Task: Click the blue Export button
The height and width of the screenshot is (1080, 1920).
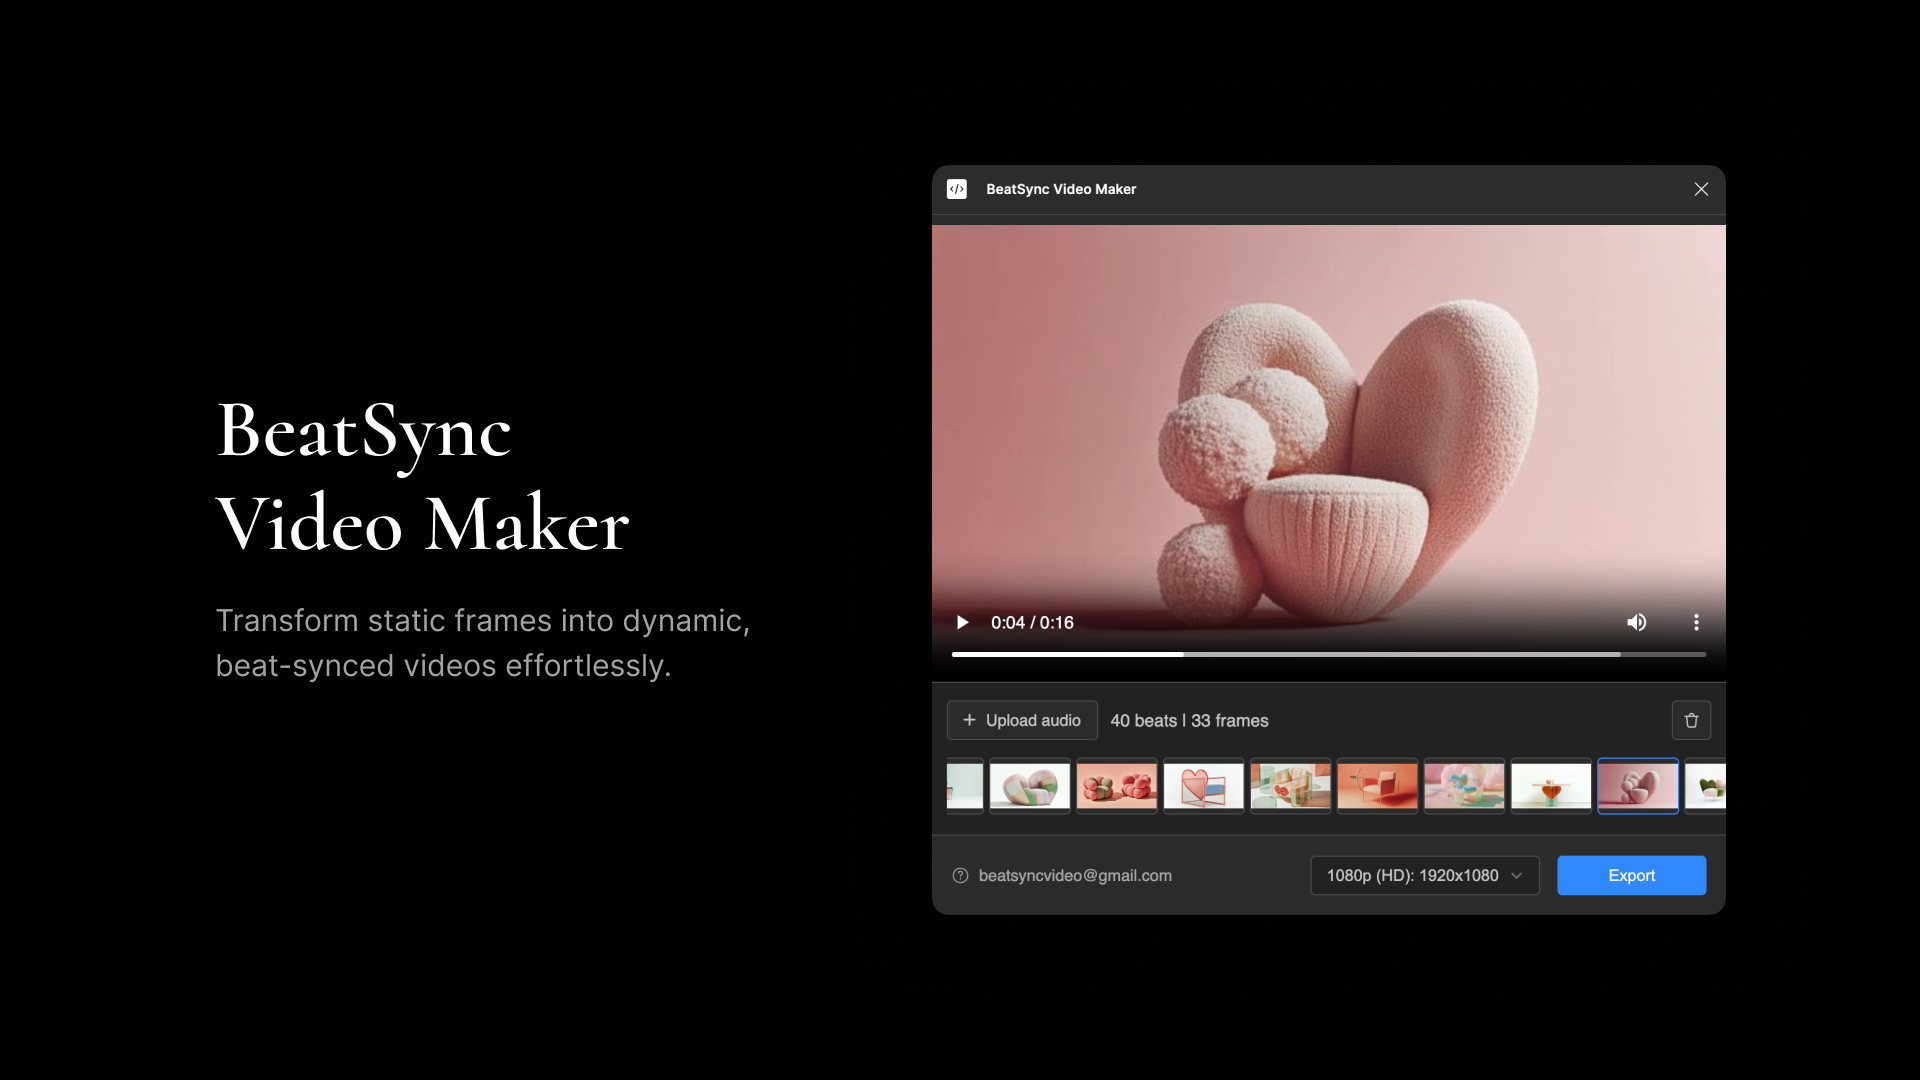Action: (1631, 875)
